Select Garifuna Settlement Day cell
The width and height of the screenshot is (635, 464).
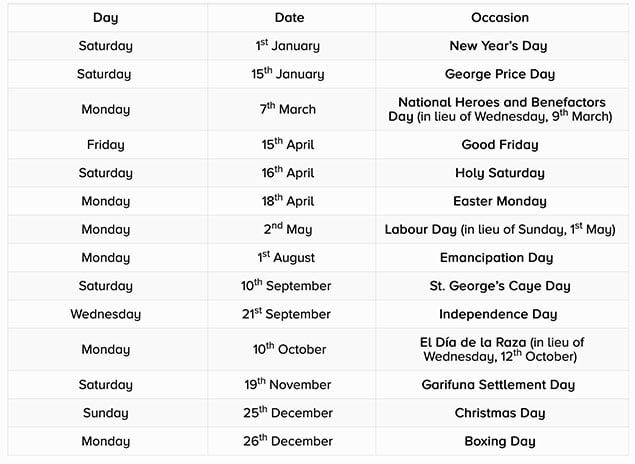pos(499,385)
